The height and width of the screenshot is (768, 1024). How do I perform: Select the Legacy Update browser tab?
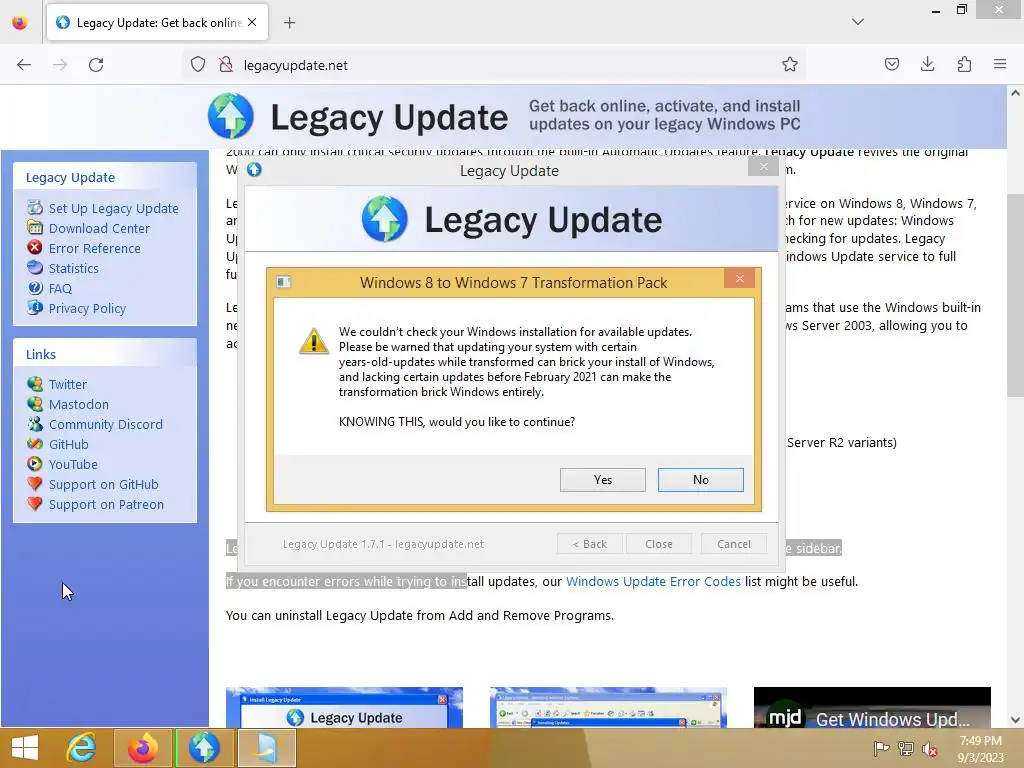tap(157, 23)
